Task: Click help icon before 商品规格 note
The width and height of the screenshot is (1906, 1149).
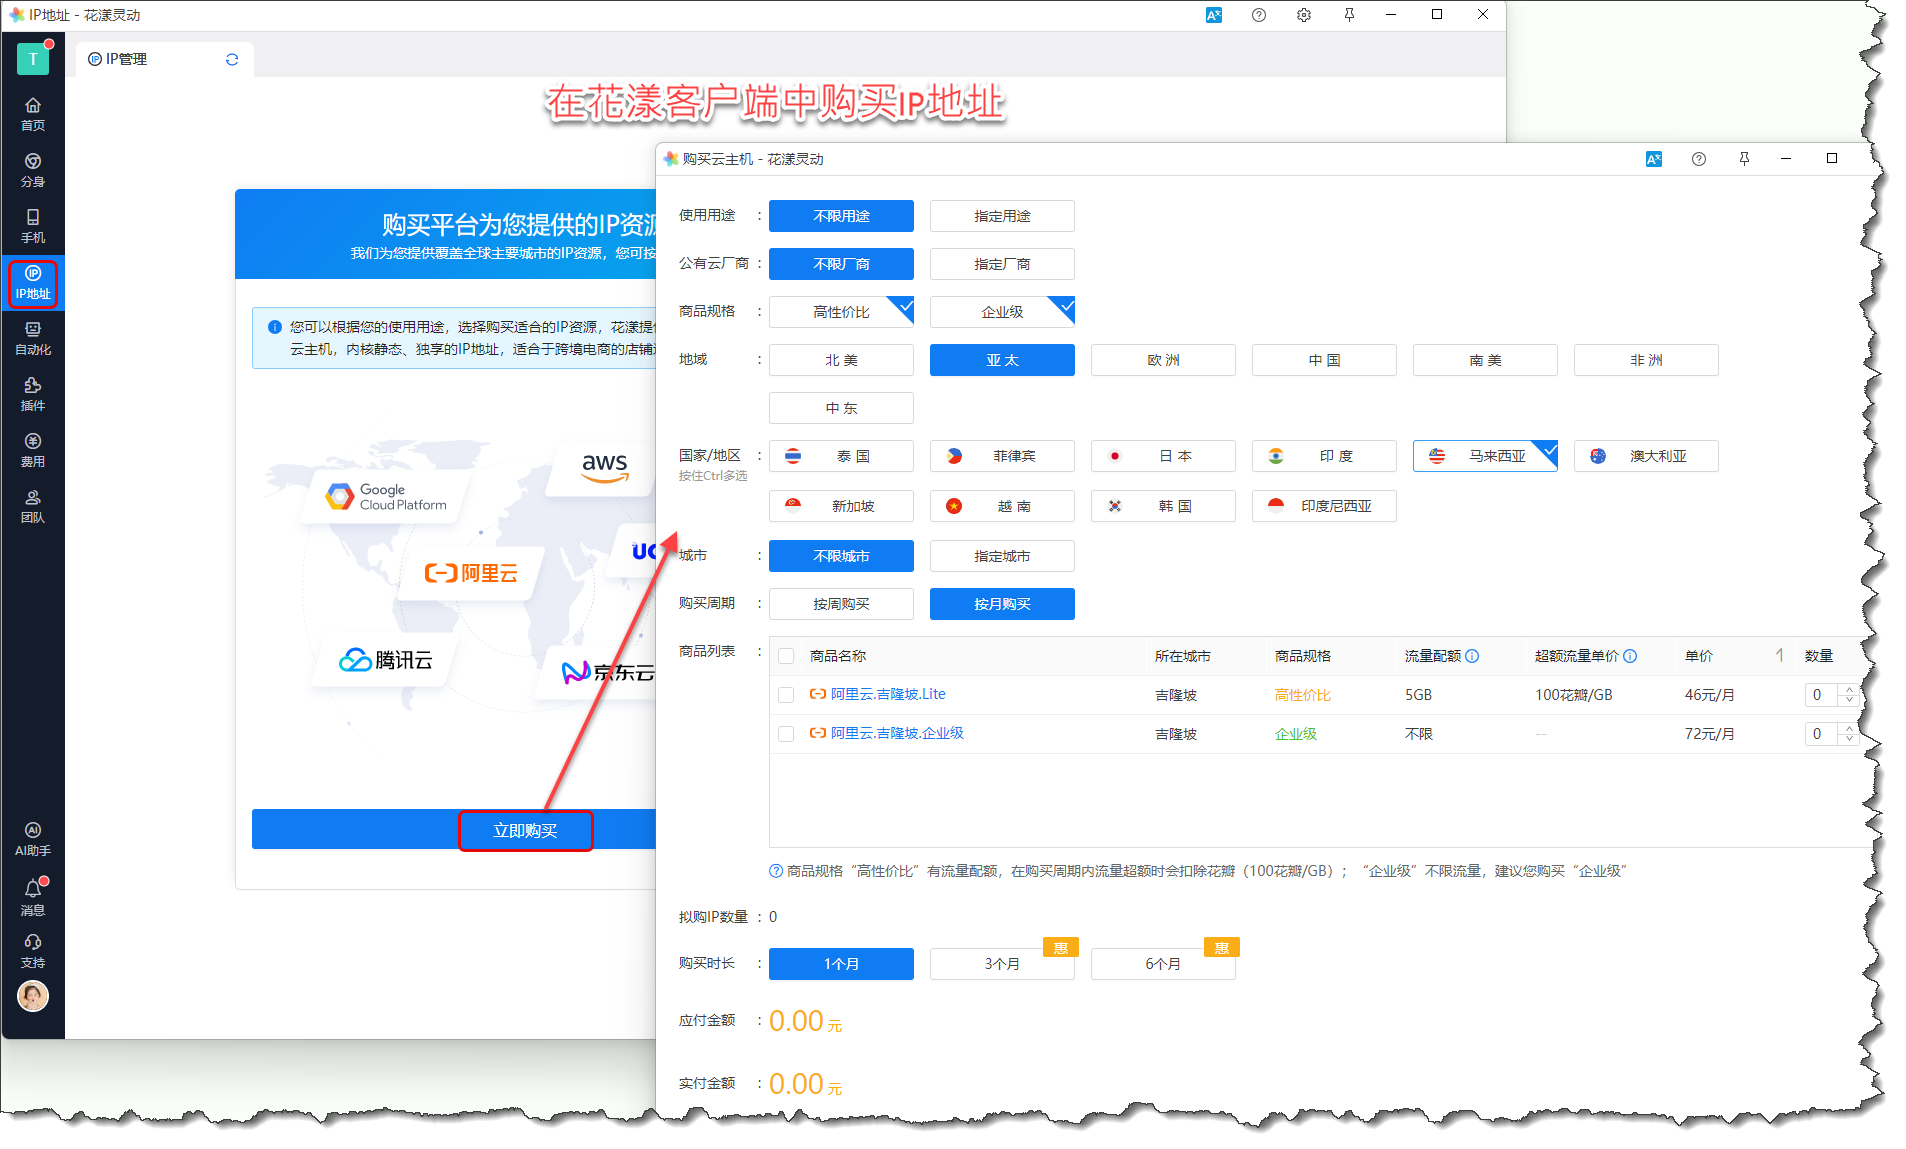Action: point(776,871)
